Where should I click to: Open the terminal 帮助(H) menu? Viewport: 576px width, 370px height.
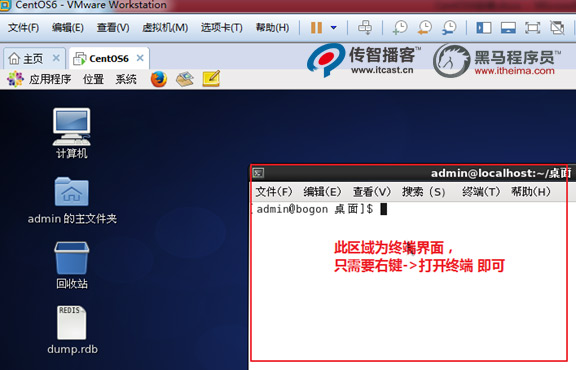click(x=530, y=192)
